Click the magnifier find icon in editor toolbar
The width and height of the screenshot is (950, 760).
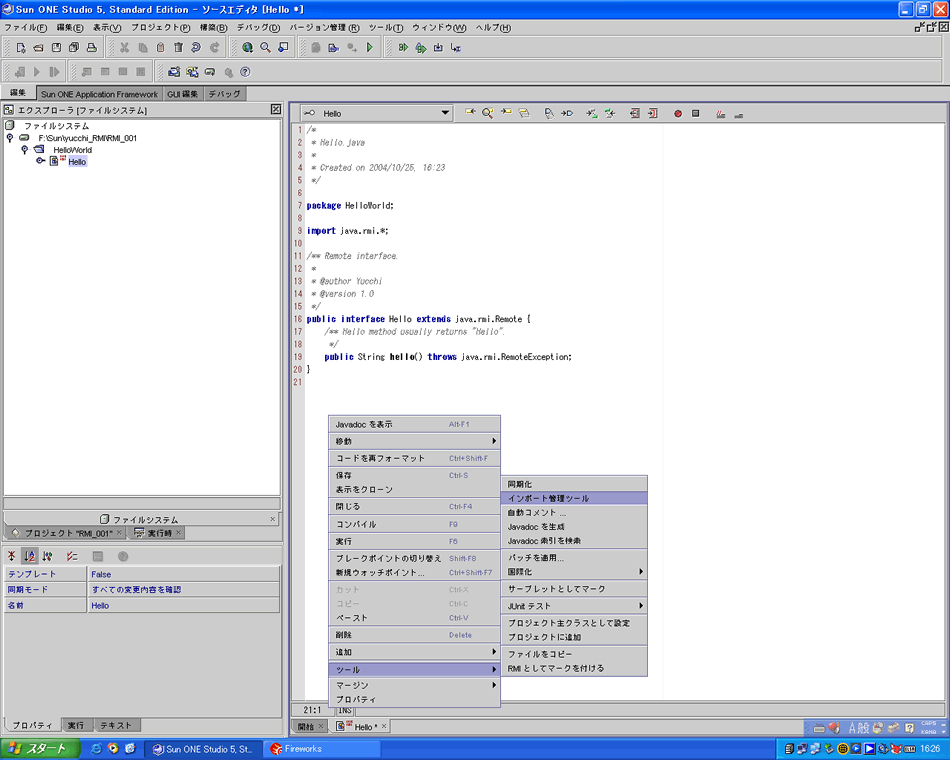(487, 114)
